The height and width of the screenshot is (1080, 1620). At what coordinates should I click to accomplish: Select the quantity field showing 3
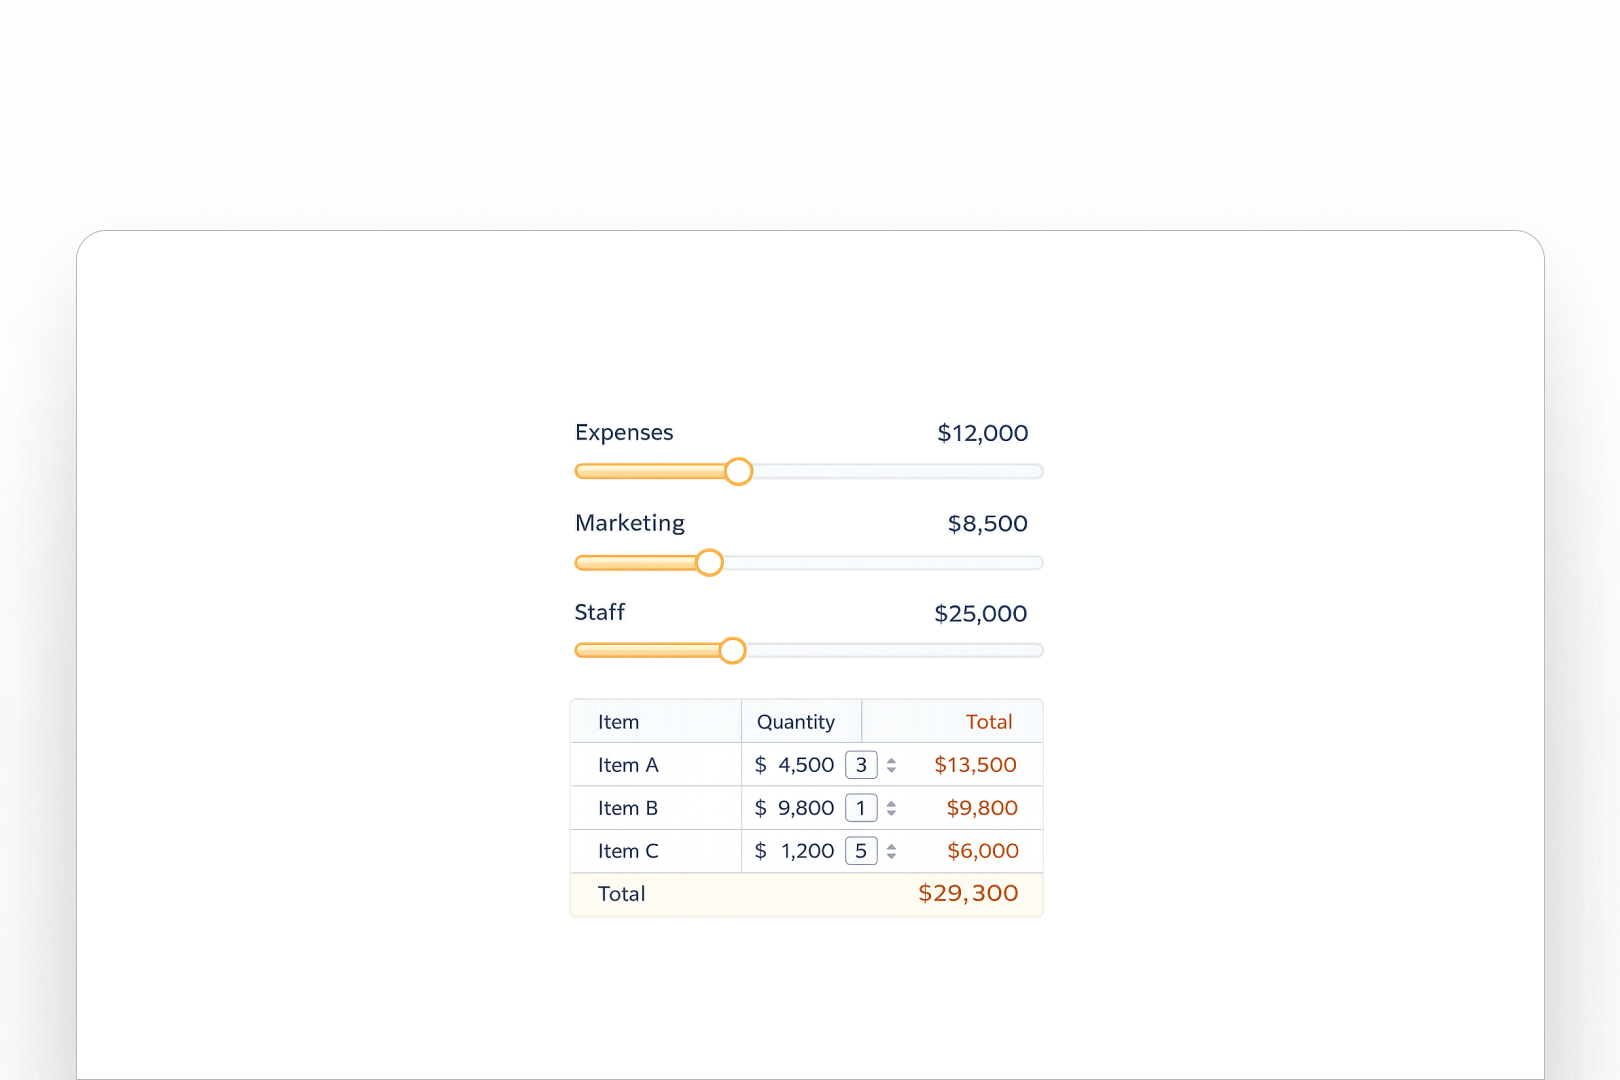[861, 764]
